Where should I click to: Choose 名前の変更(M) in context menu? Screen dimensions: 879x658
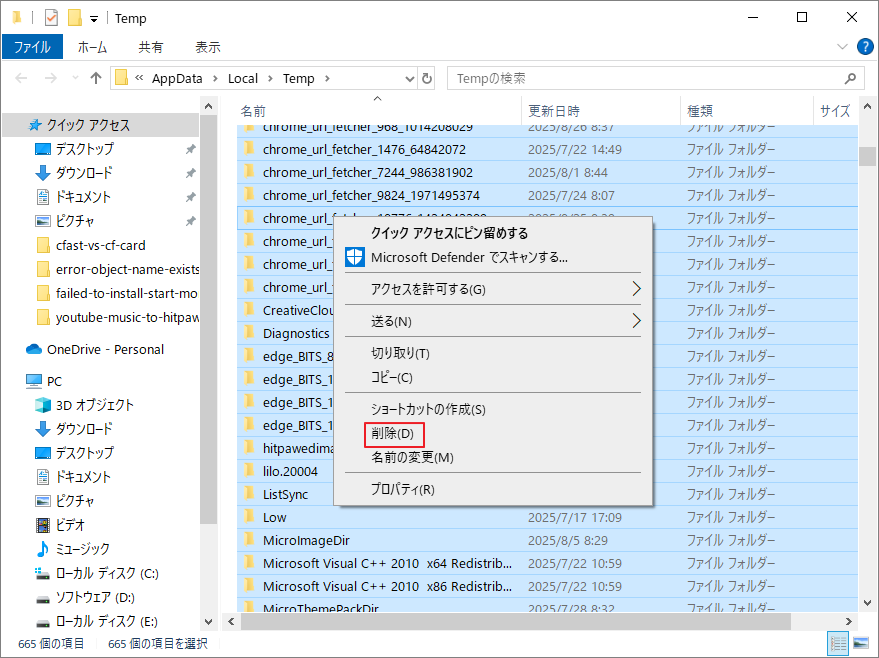(493, 458)
